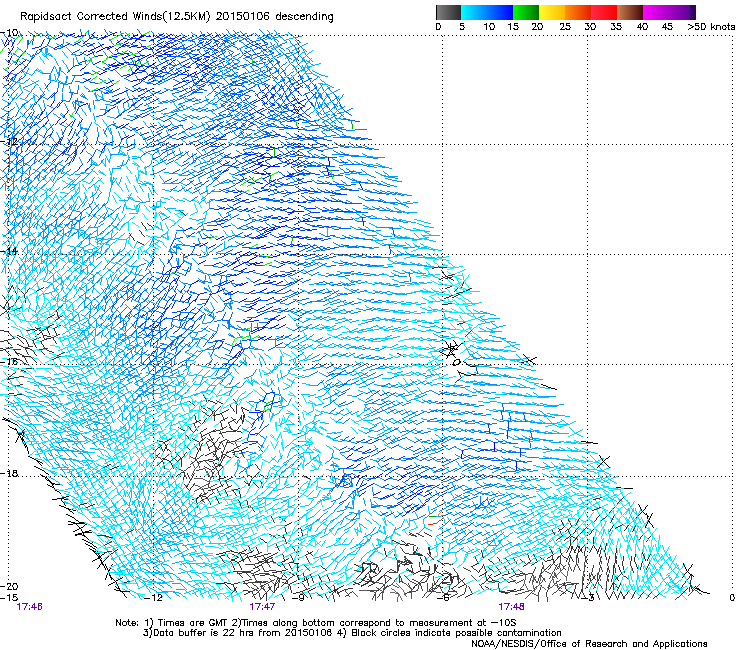Screen dimensions: 740x650
Task: Select the brown 35-40 knots legend swatch
Action: click(630, 12)
